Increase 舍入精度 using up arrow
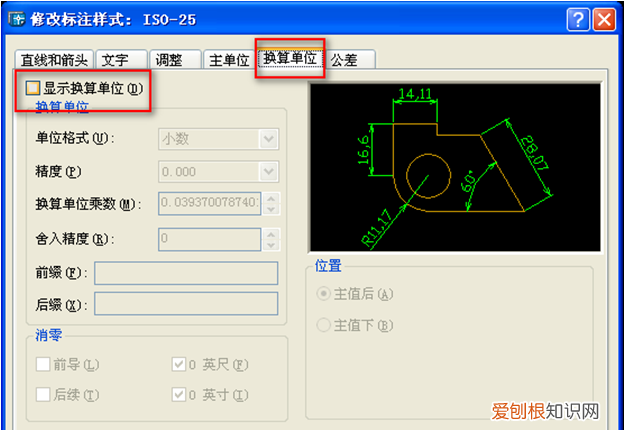Image resolution: width=625 pixels, height=430 pixels. click(x=271, y=234)
